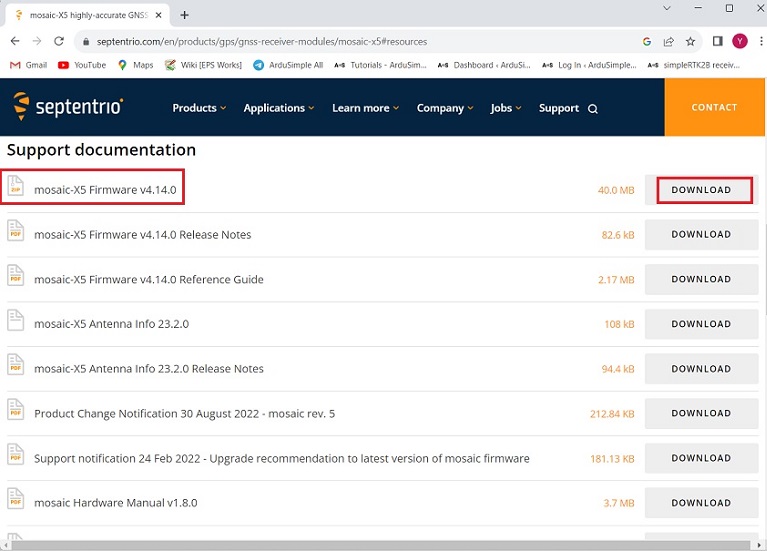Click the Septentrio logo
Viewport: 767px width, 551px height.
coord(69,106)
